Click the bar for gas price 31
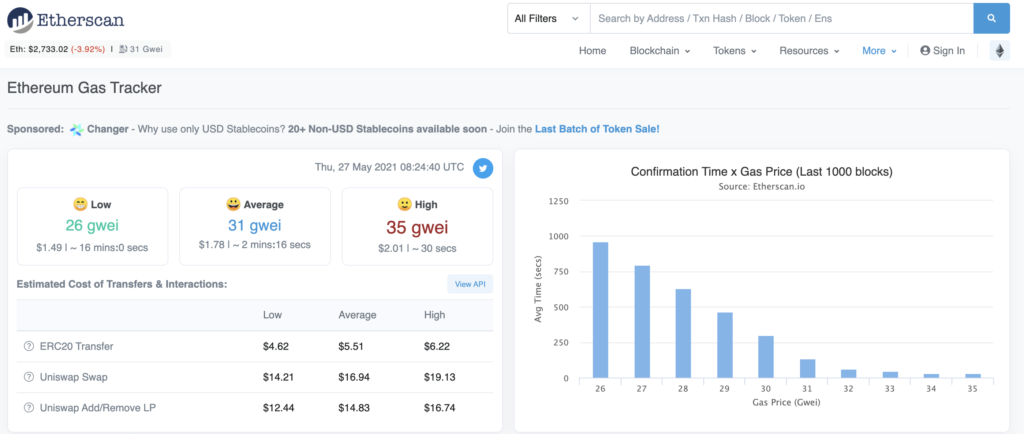The width and height of the screenshot is (1024, 434). point(808,369)
